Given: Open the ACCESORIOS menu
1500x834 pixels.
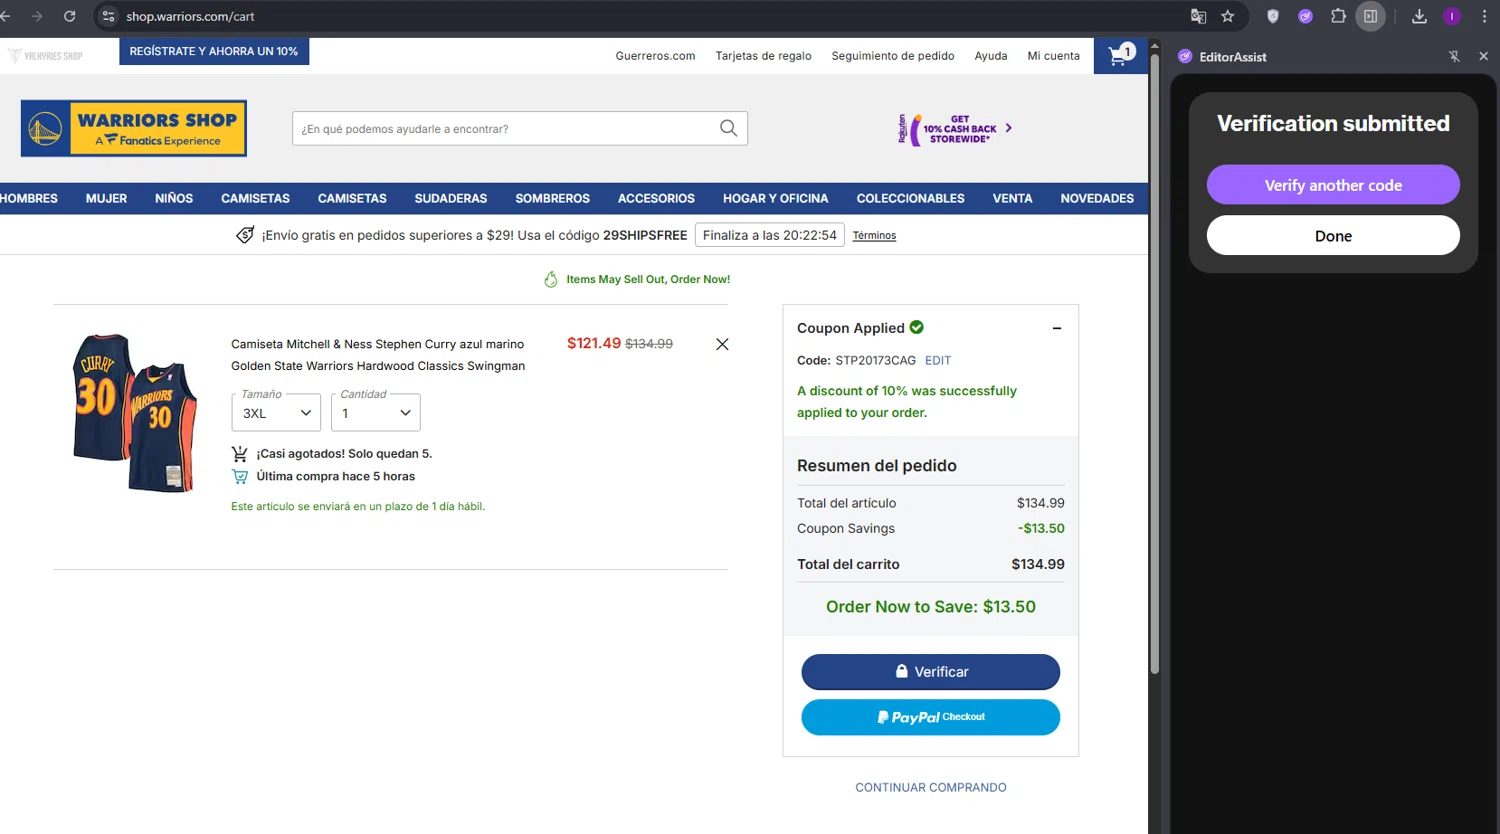Looking at the screenshot, I should [x=656, y=198].
